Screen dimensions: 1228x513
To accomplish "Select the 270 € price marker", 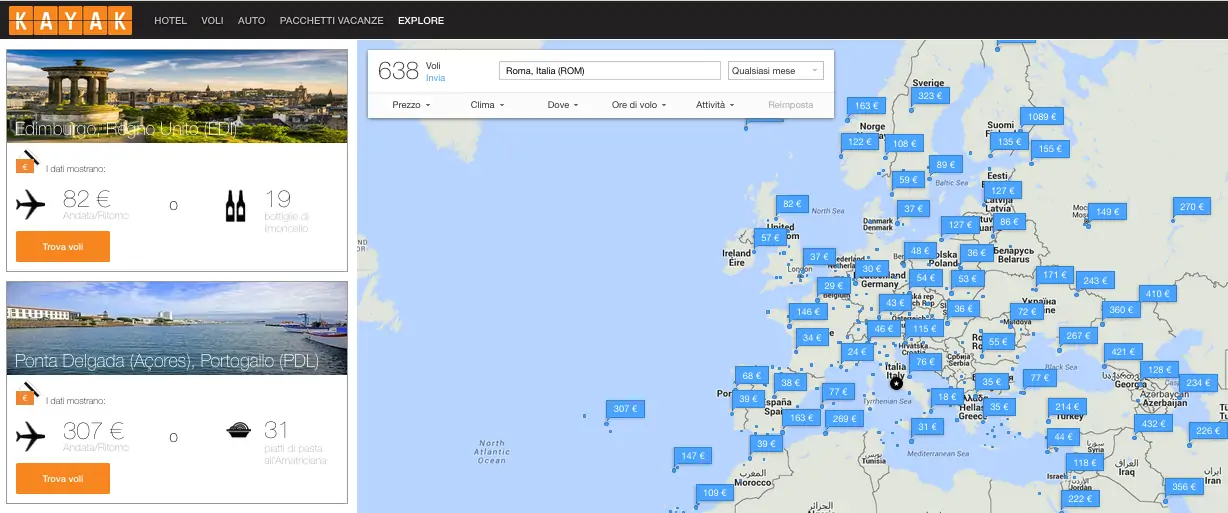I will (1190, 207).
